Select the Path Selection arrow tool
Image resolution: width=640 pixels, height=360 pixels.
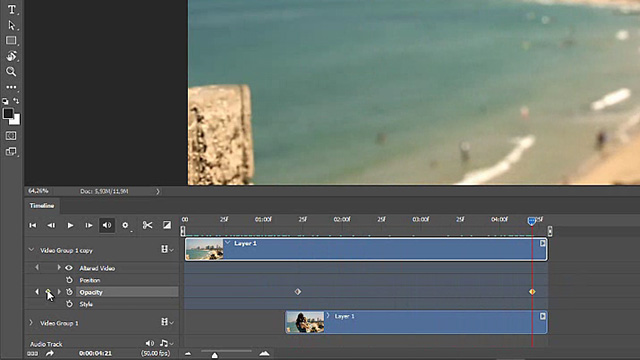point(11,25)
